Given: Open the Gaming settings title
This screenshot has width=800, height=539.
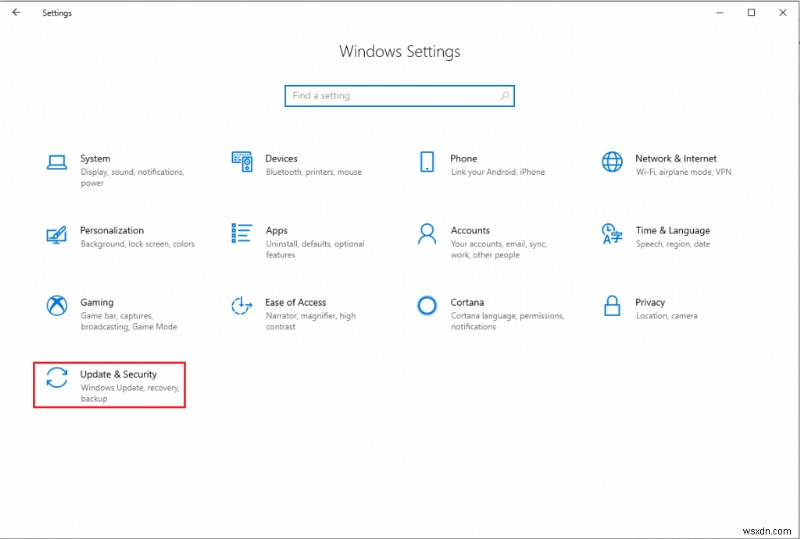Looking at the screenshot, I should pos(97,303).
